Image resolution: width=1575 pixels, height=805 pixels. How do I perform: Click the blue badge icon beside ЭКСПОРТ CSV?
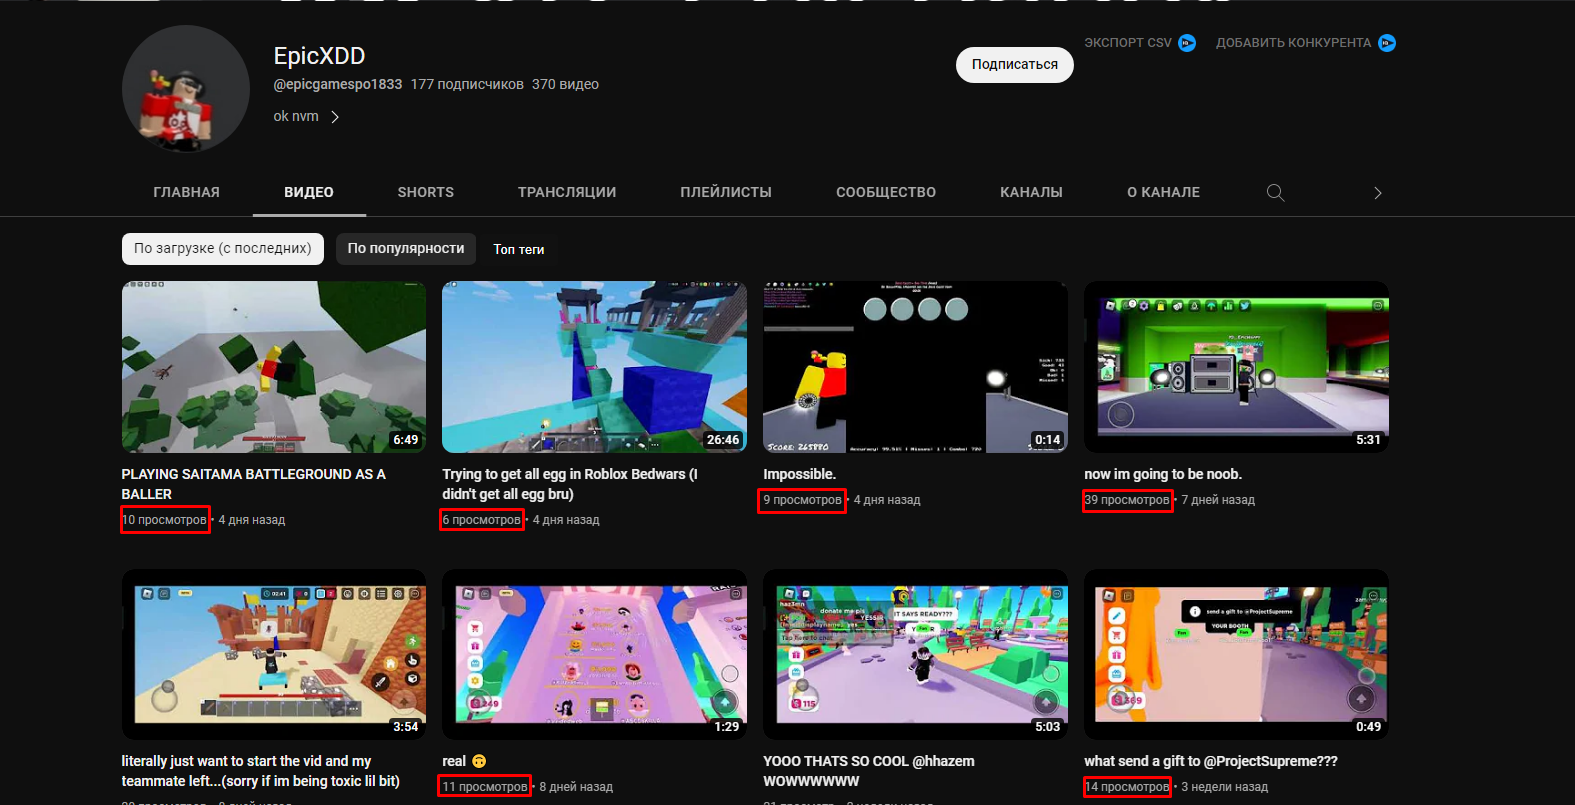pos(1187,43)
